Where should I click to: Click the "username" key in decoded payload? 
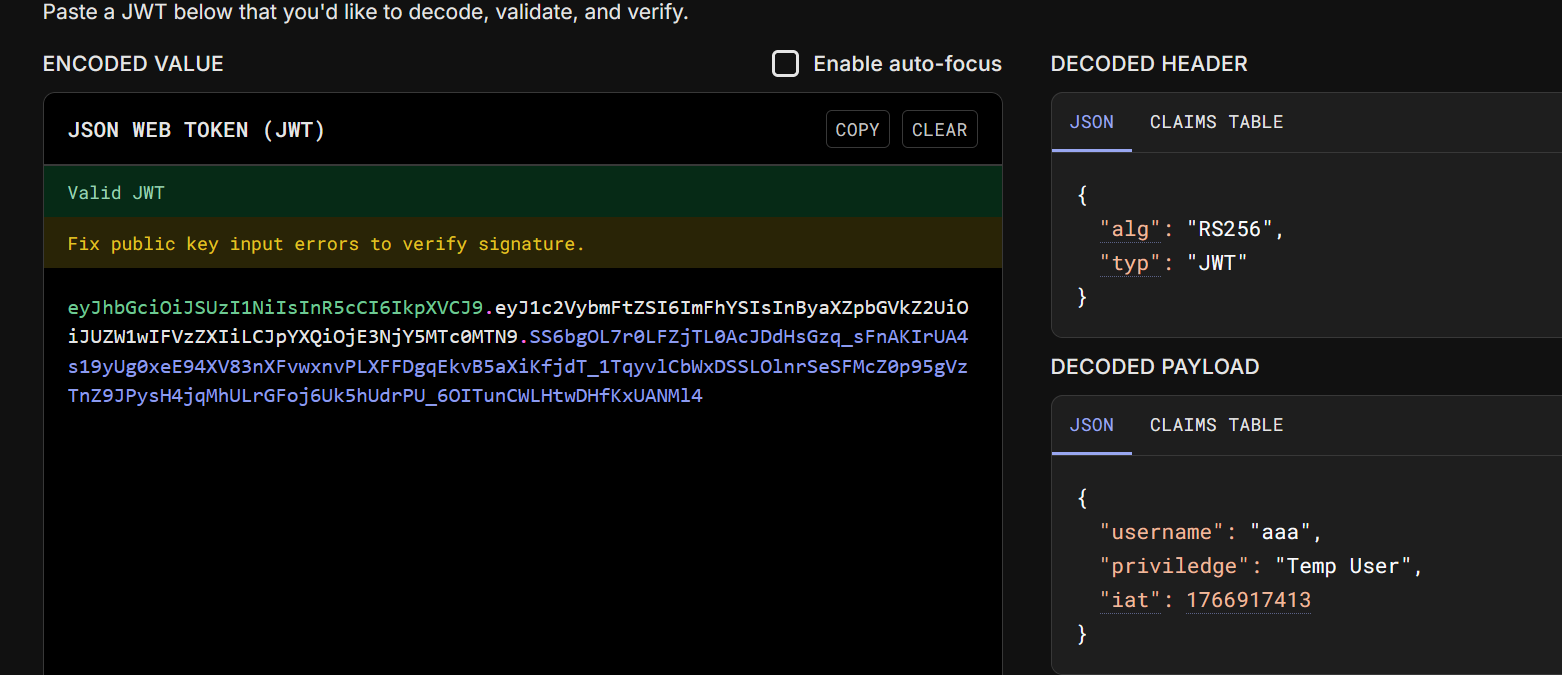(x=1163, y=532)
